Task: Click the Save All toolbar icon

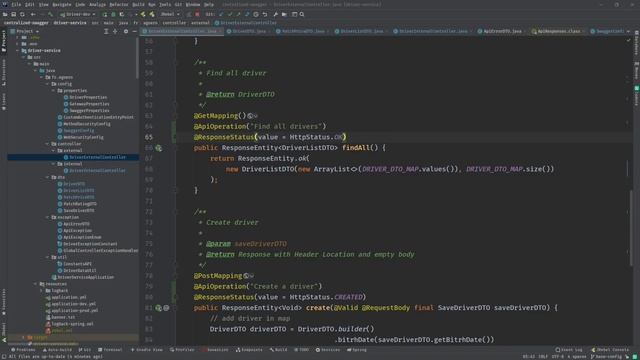Action: pos(13,14)
